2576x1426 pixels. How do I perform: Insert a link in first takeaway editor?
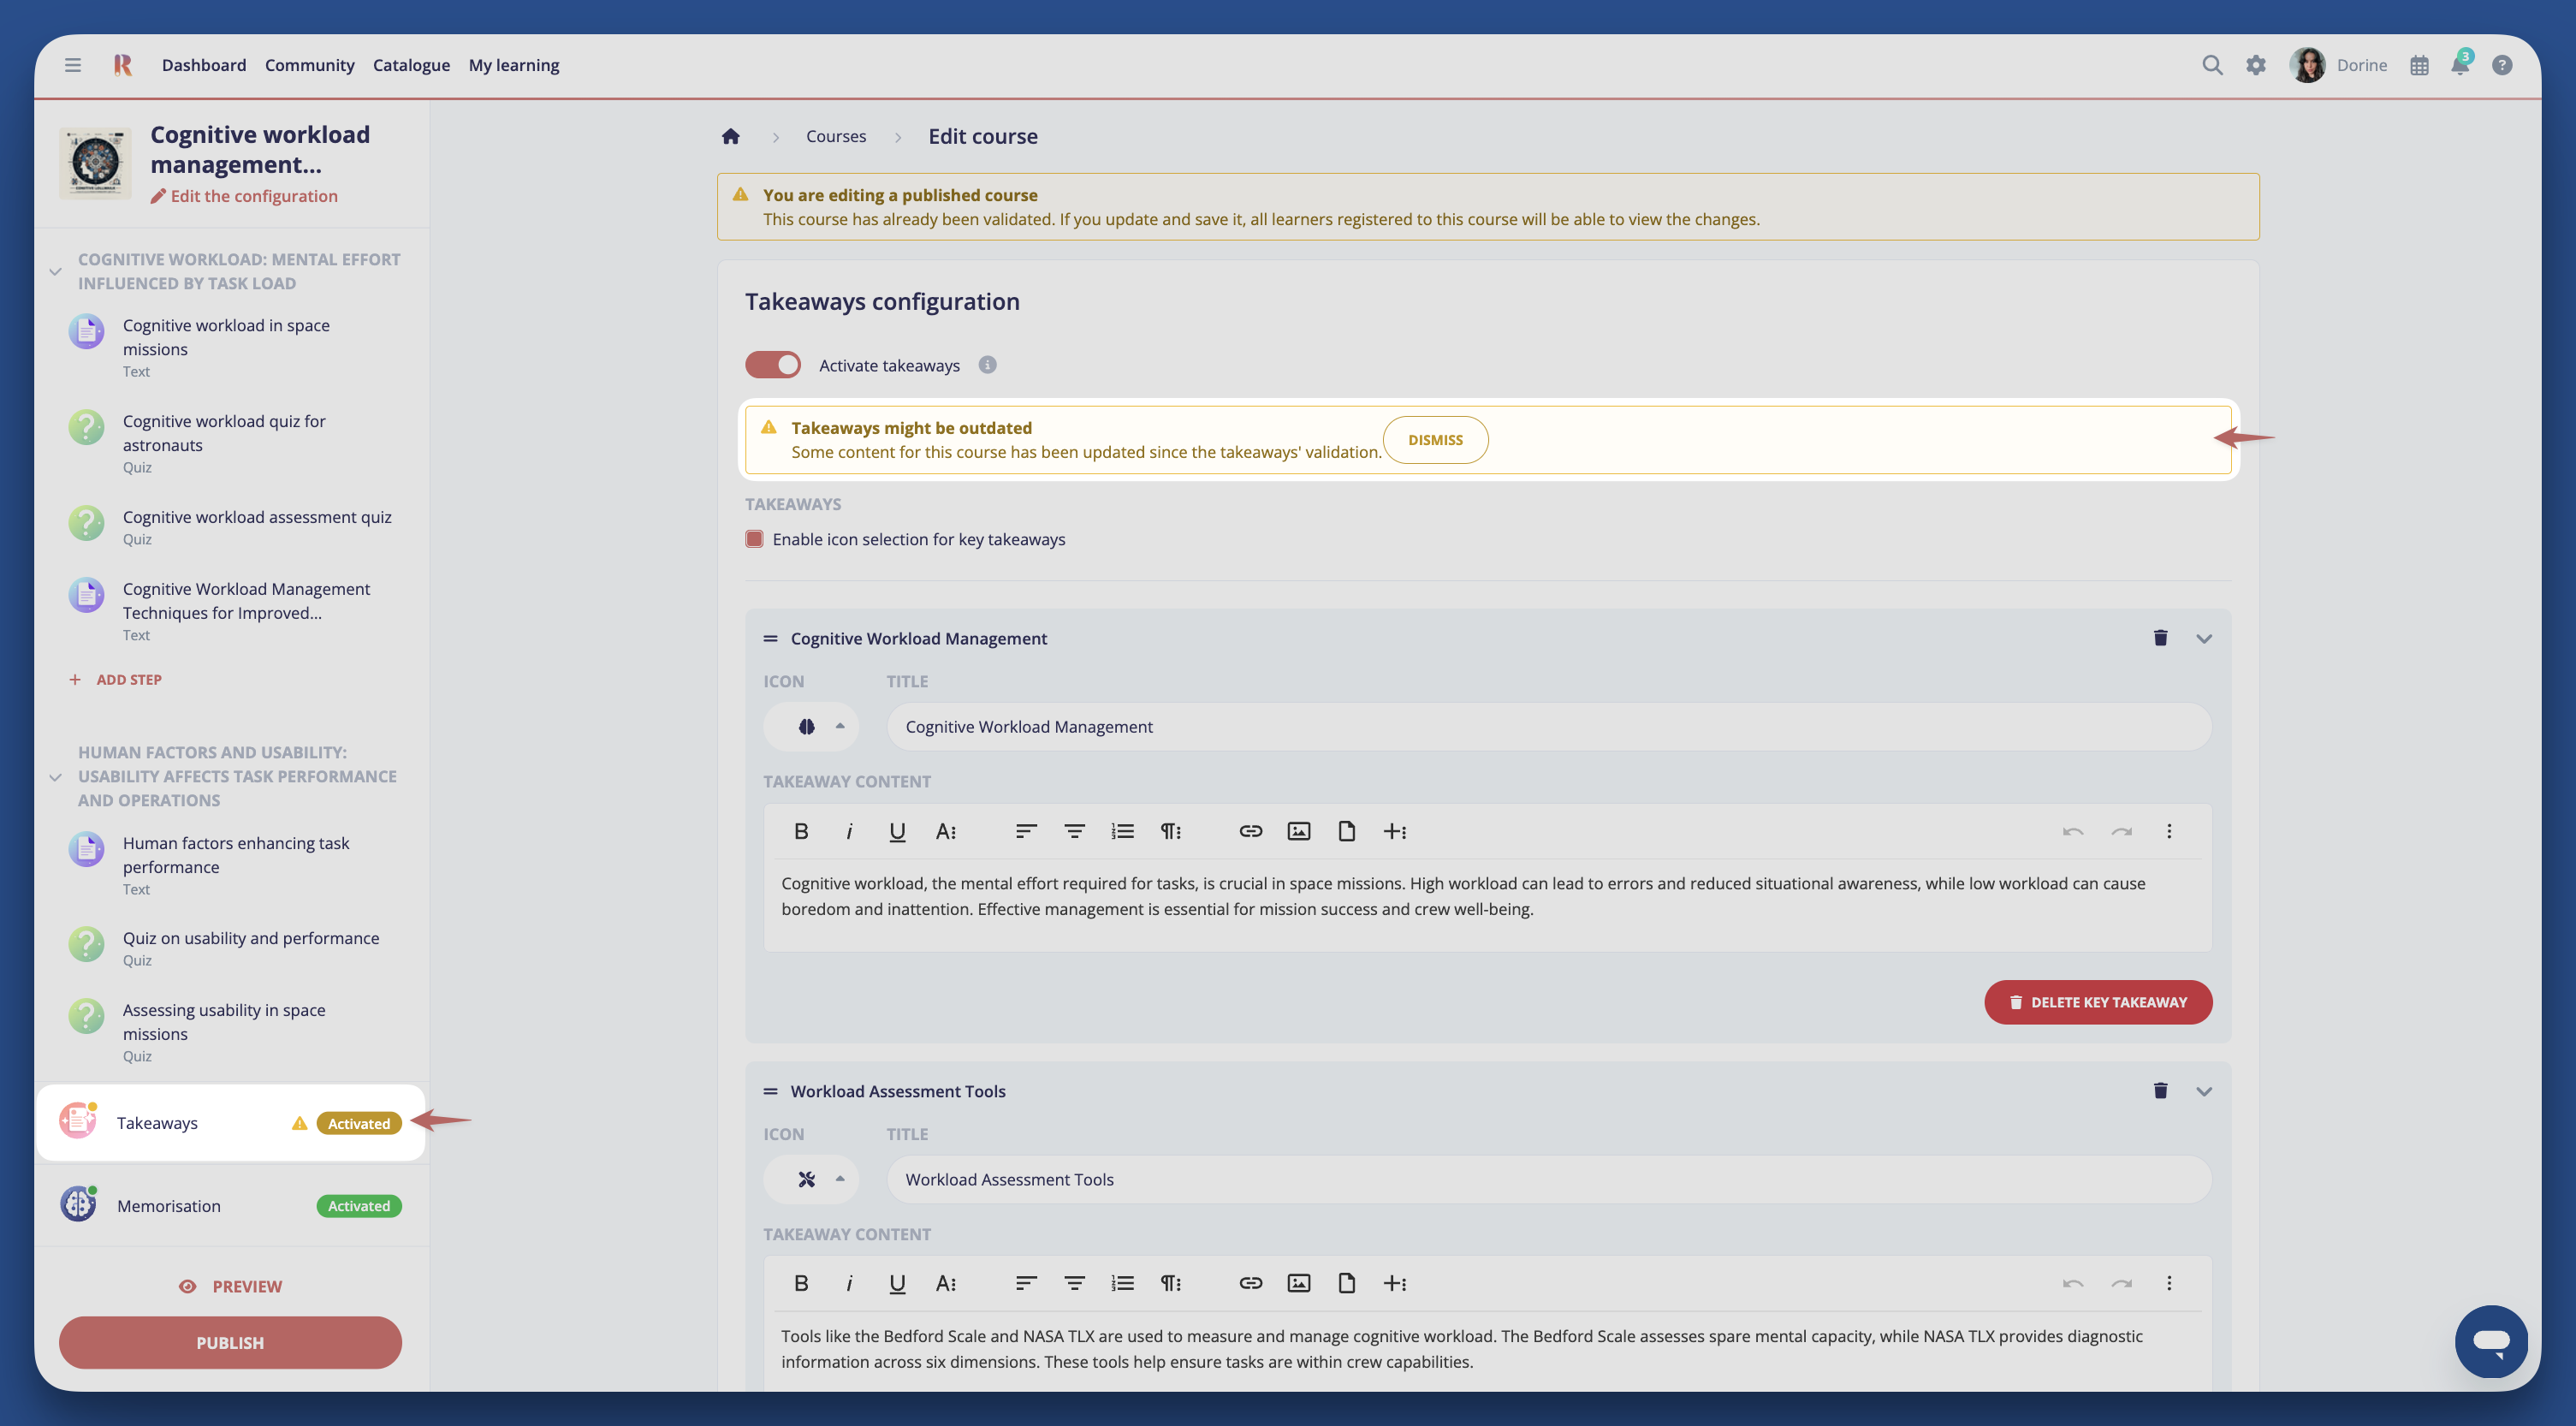coord(1250,831)
